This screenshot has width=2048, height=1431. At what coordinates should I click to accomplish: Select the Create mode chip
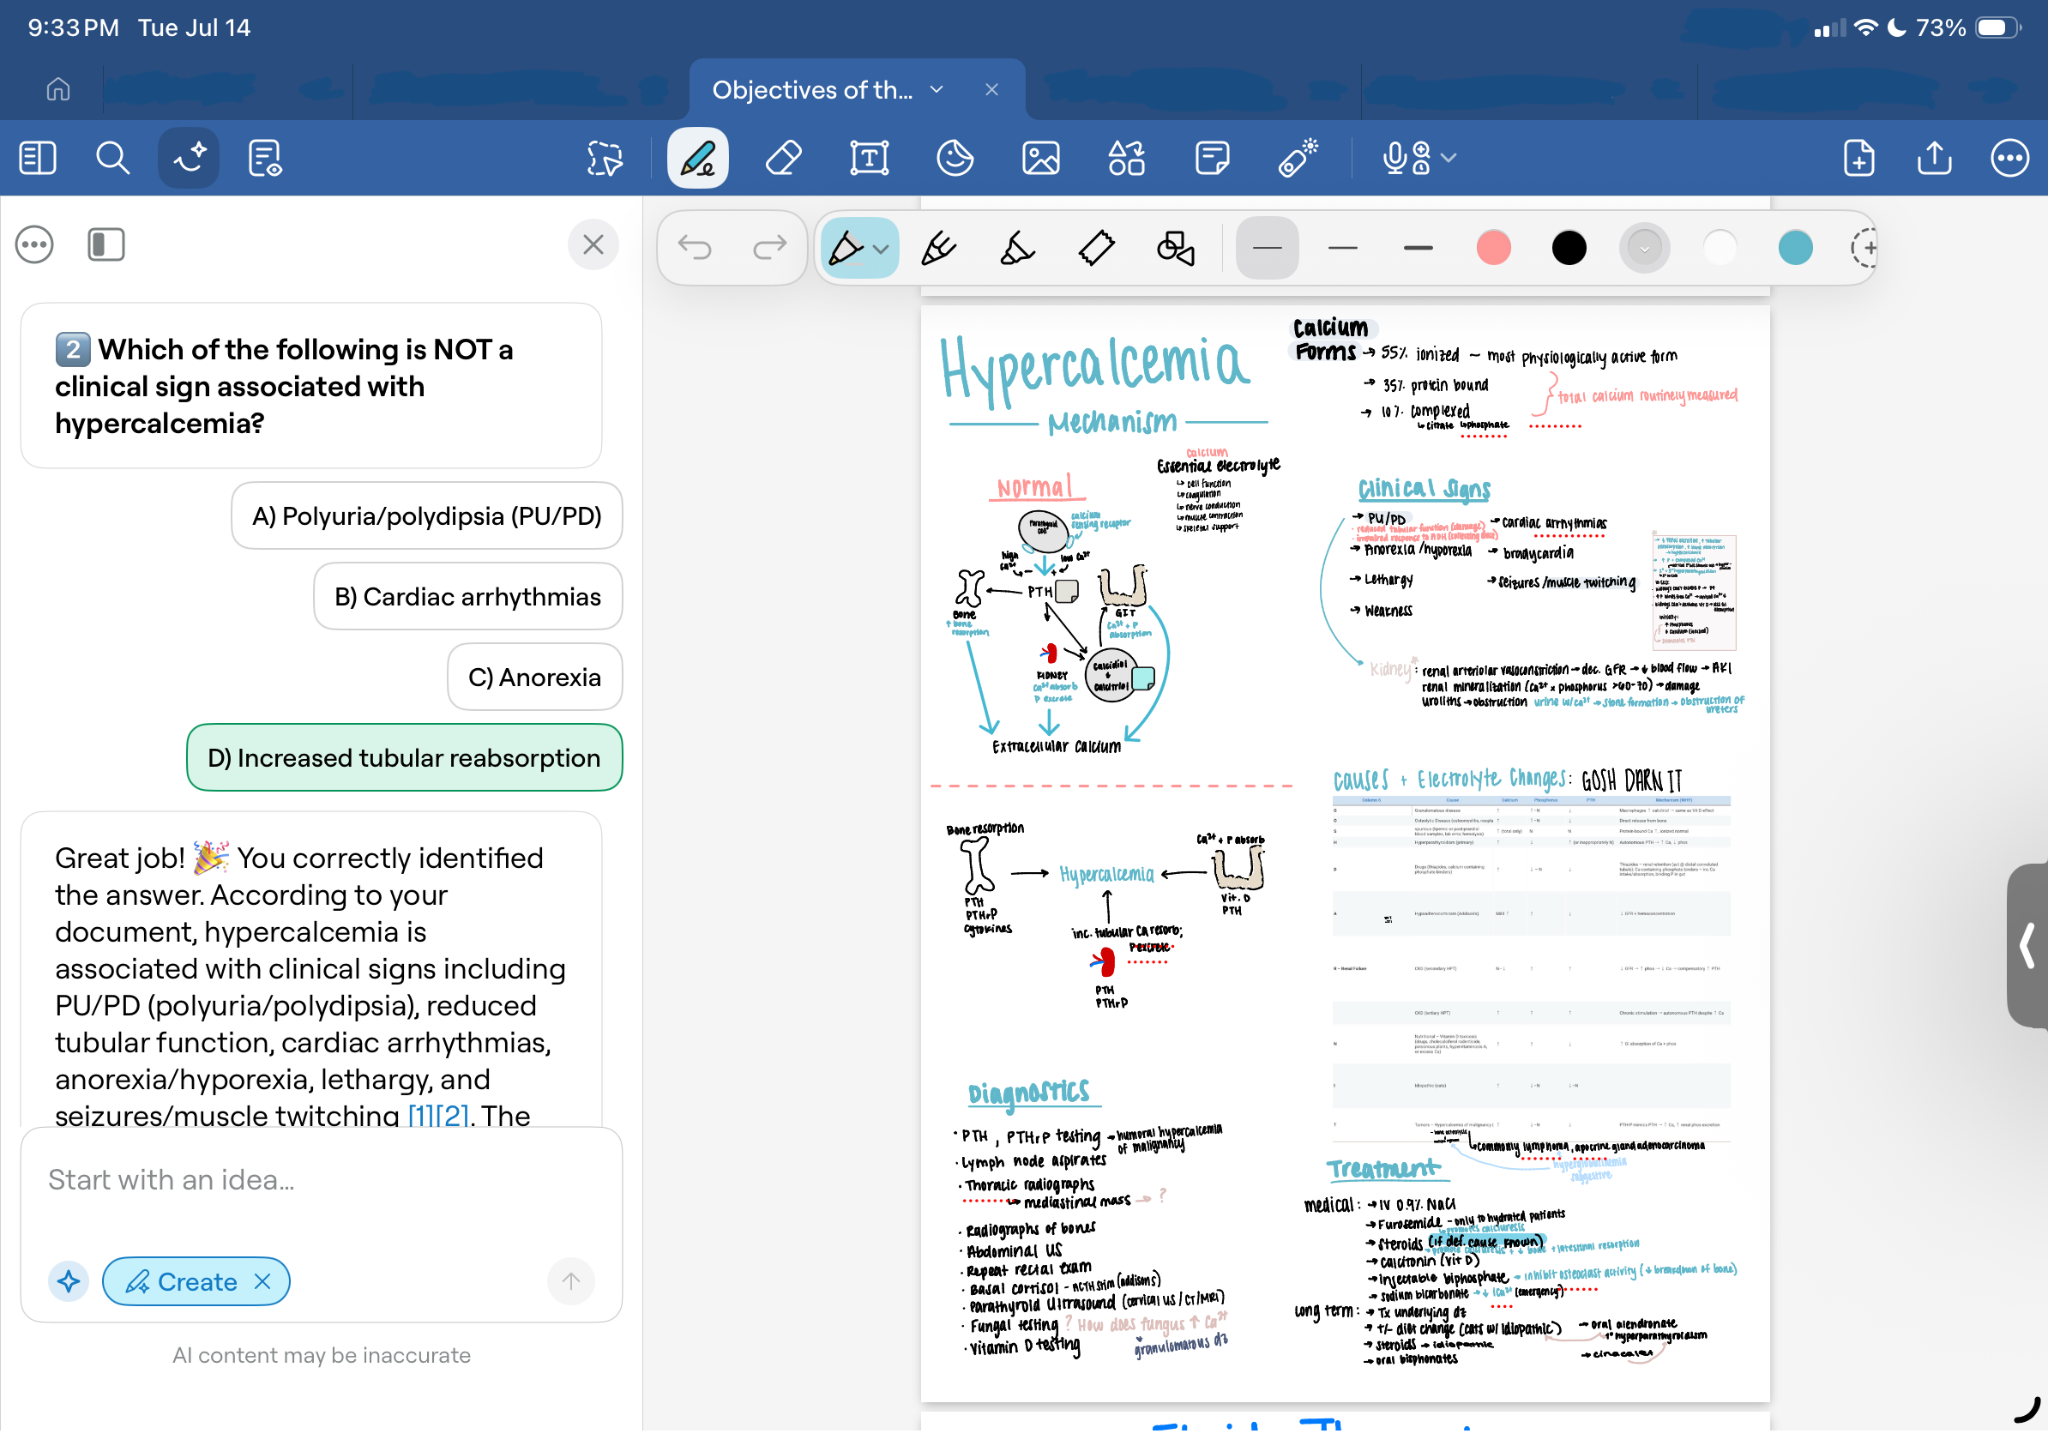click(x=196, y=1281)
